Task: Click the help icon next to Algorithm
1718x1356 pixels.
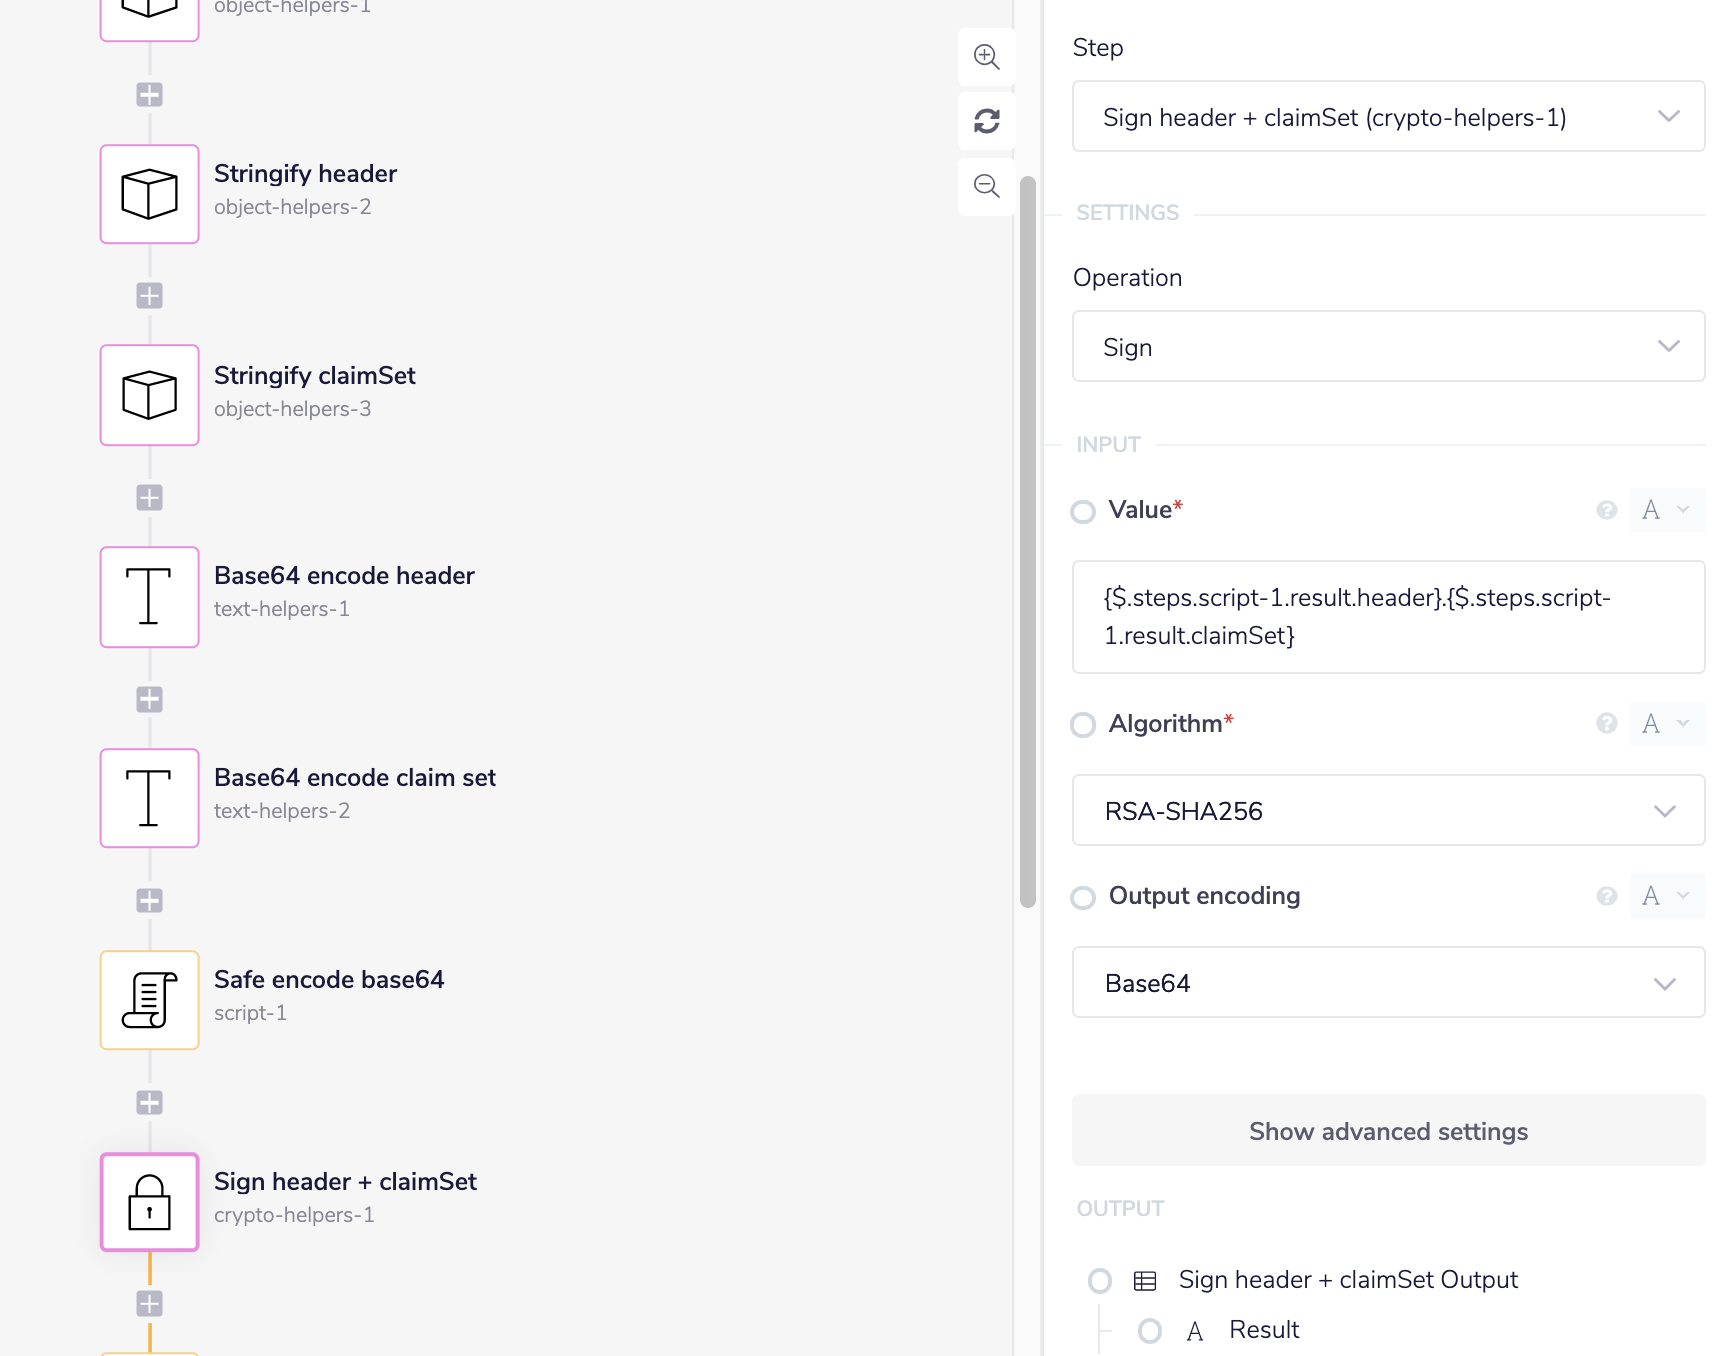Action: [x=1606, y=723]
